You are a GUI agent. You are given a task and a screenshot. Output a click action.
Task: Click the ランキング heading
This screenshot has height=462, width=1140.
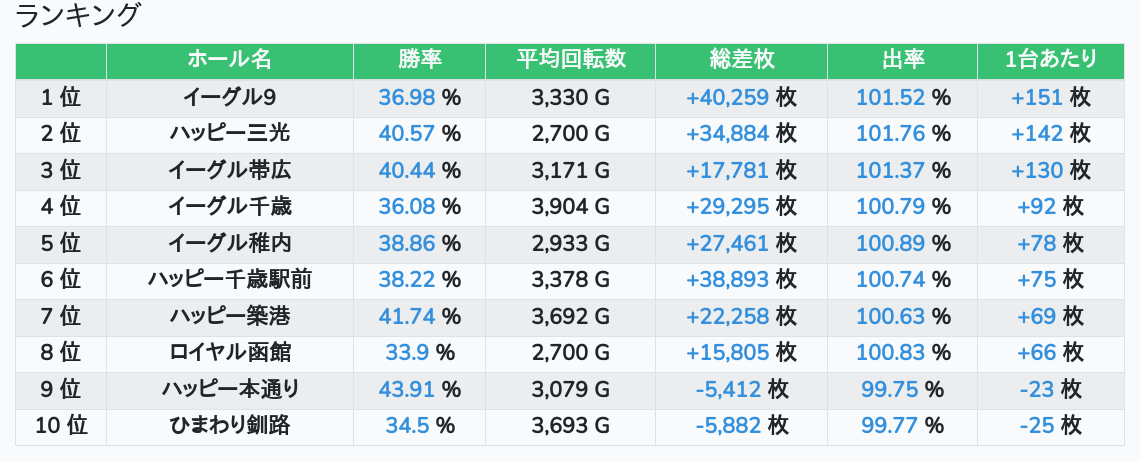click(78, 16)
